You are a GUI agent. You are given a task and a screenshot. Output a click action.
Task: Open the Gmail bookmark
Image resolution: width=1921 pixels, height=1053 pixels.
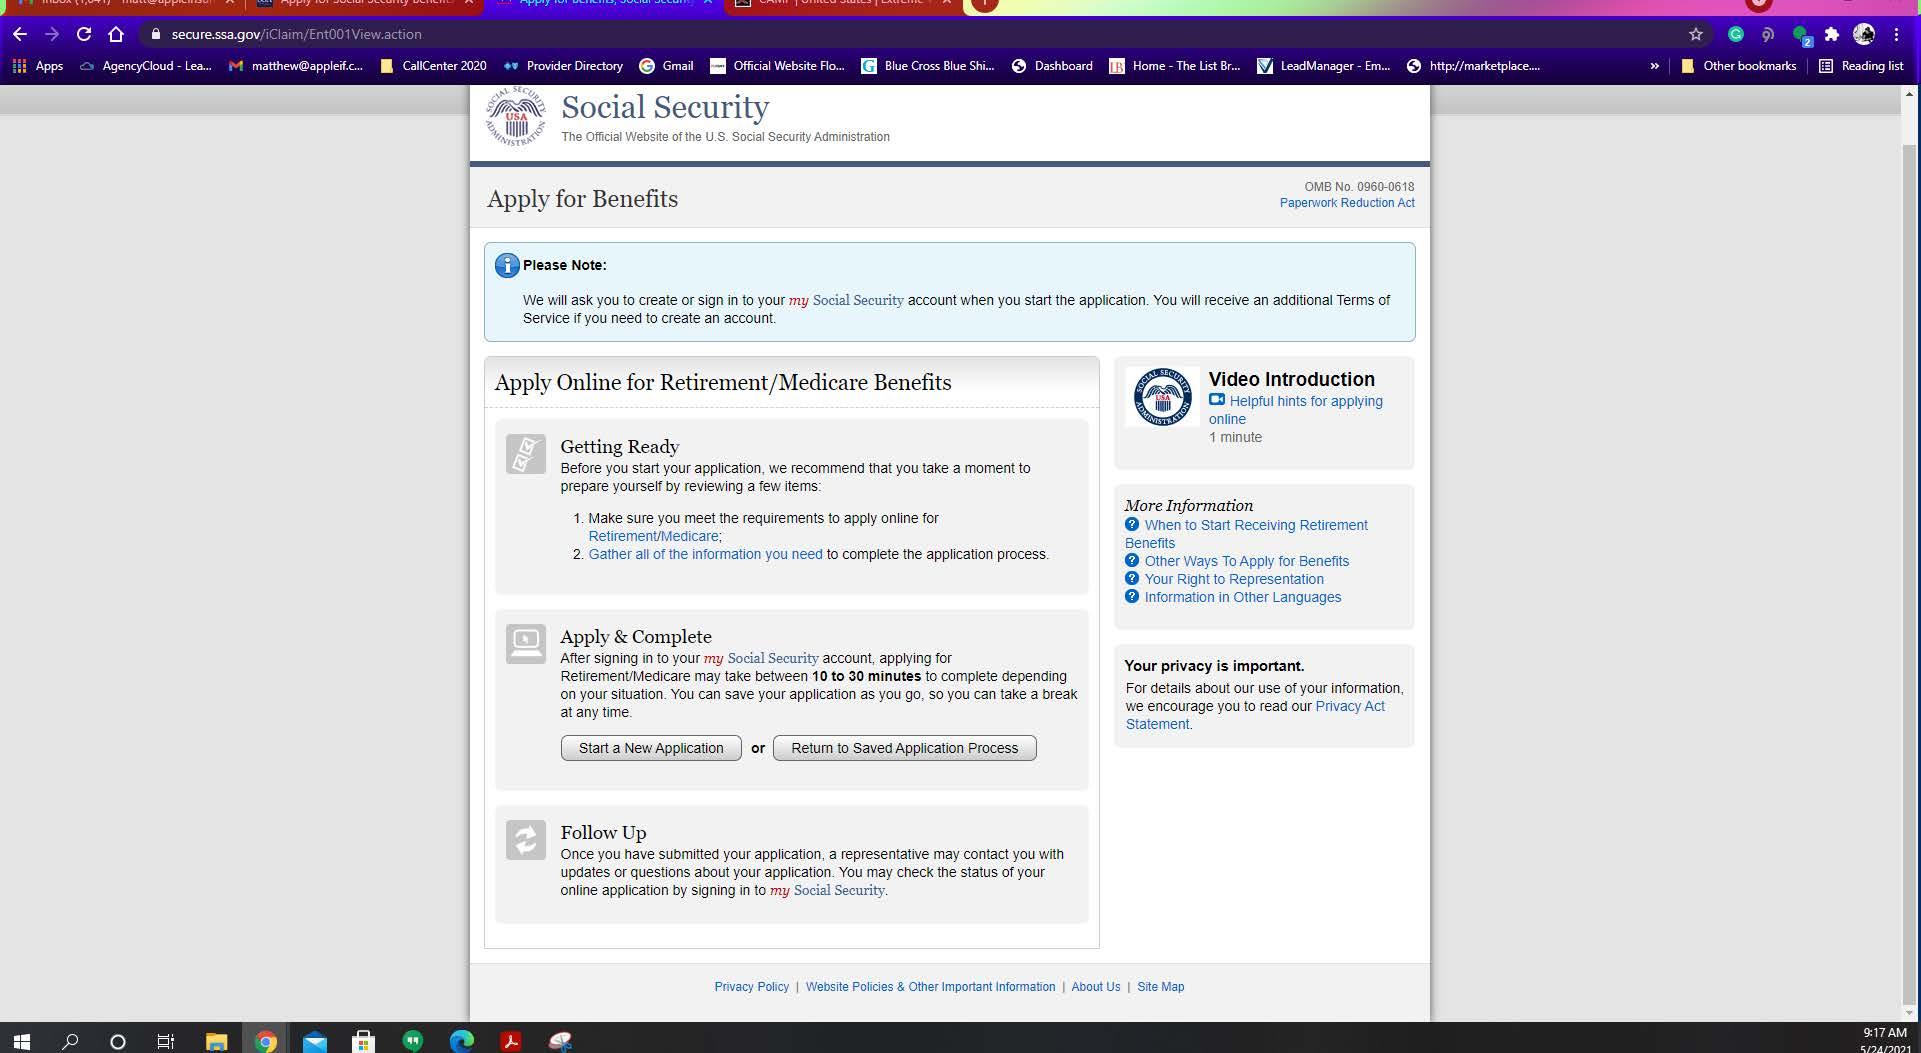pyautogui.click(x=666, y=66)
